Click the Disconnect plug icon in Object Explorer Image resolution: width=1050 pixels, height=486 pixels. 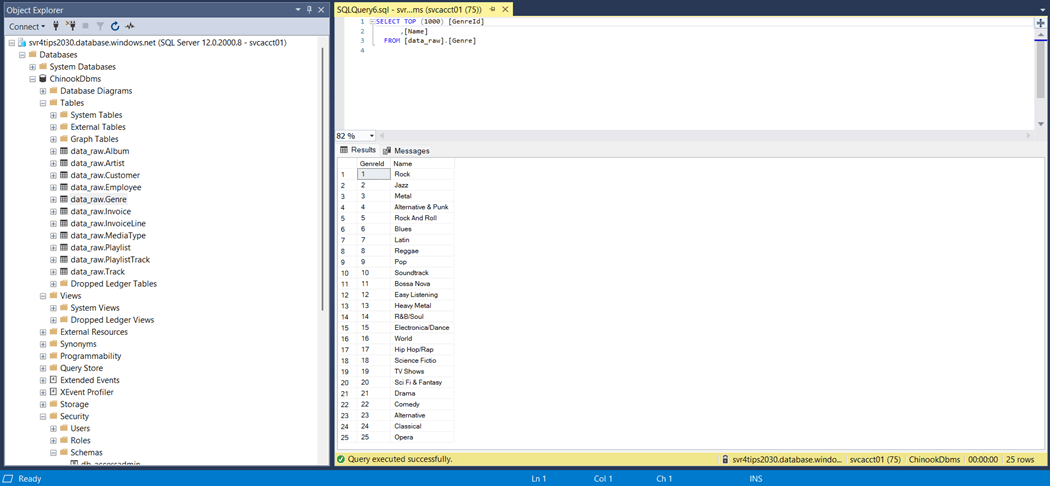[71, 26]
